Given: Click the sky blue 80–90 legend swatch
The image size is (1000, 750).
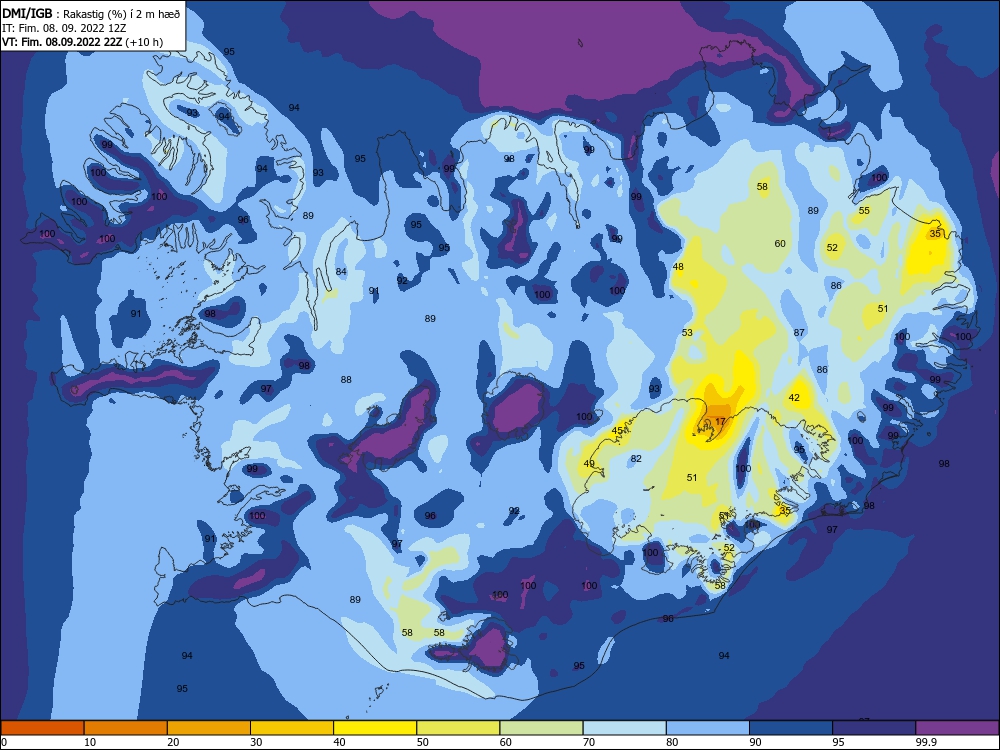Looking at the screenshot, I should 708,728.
